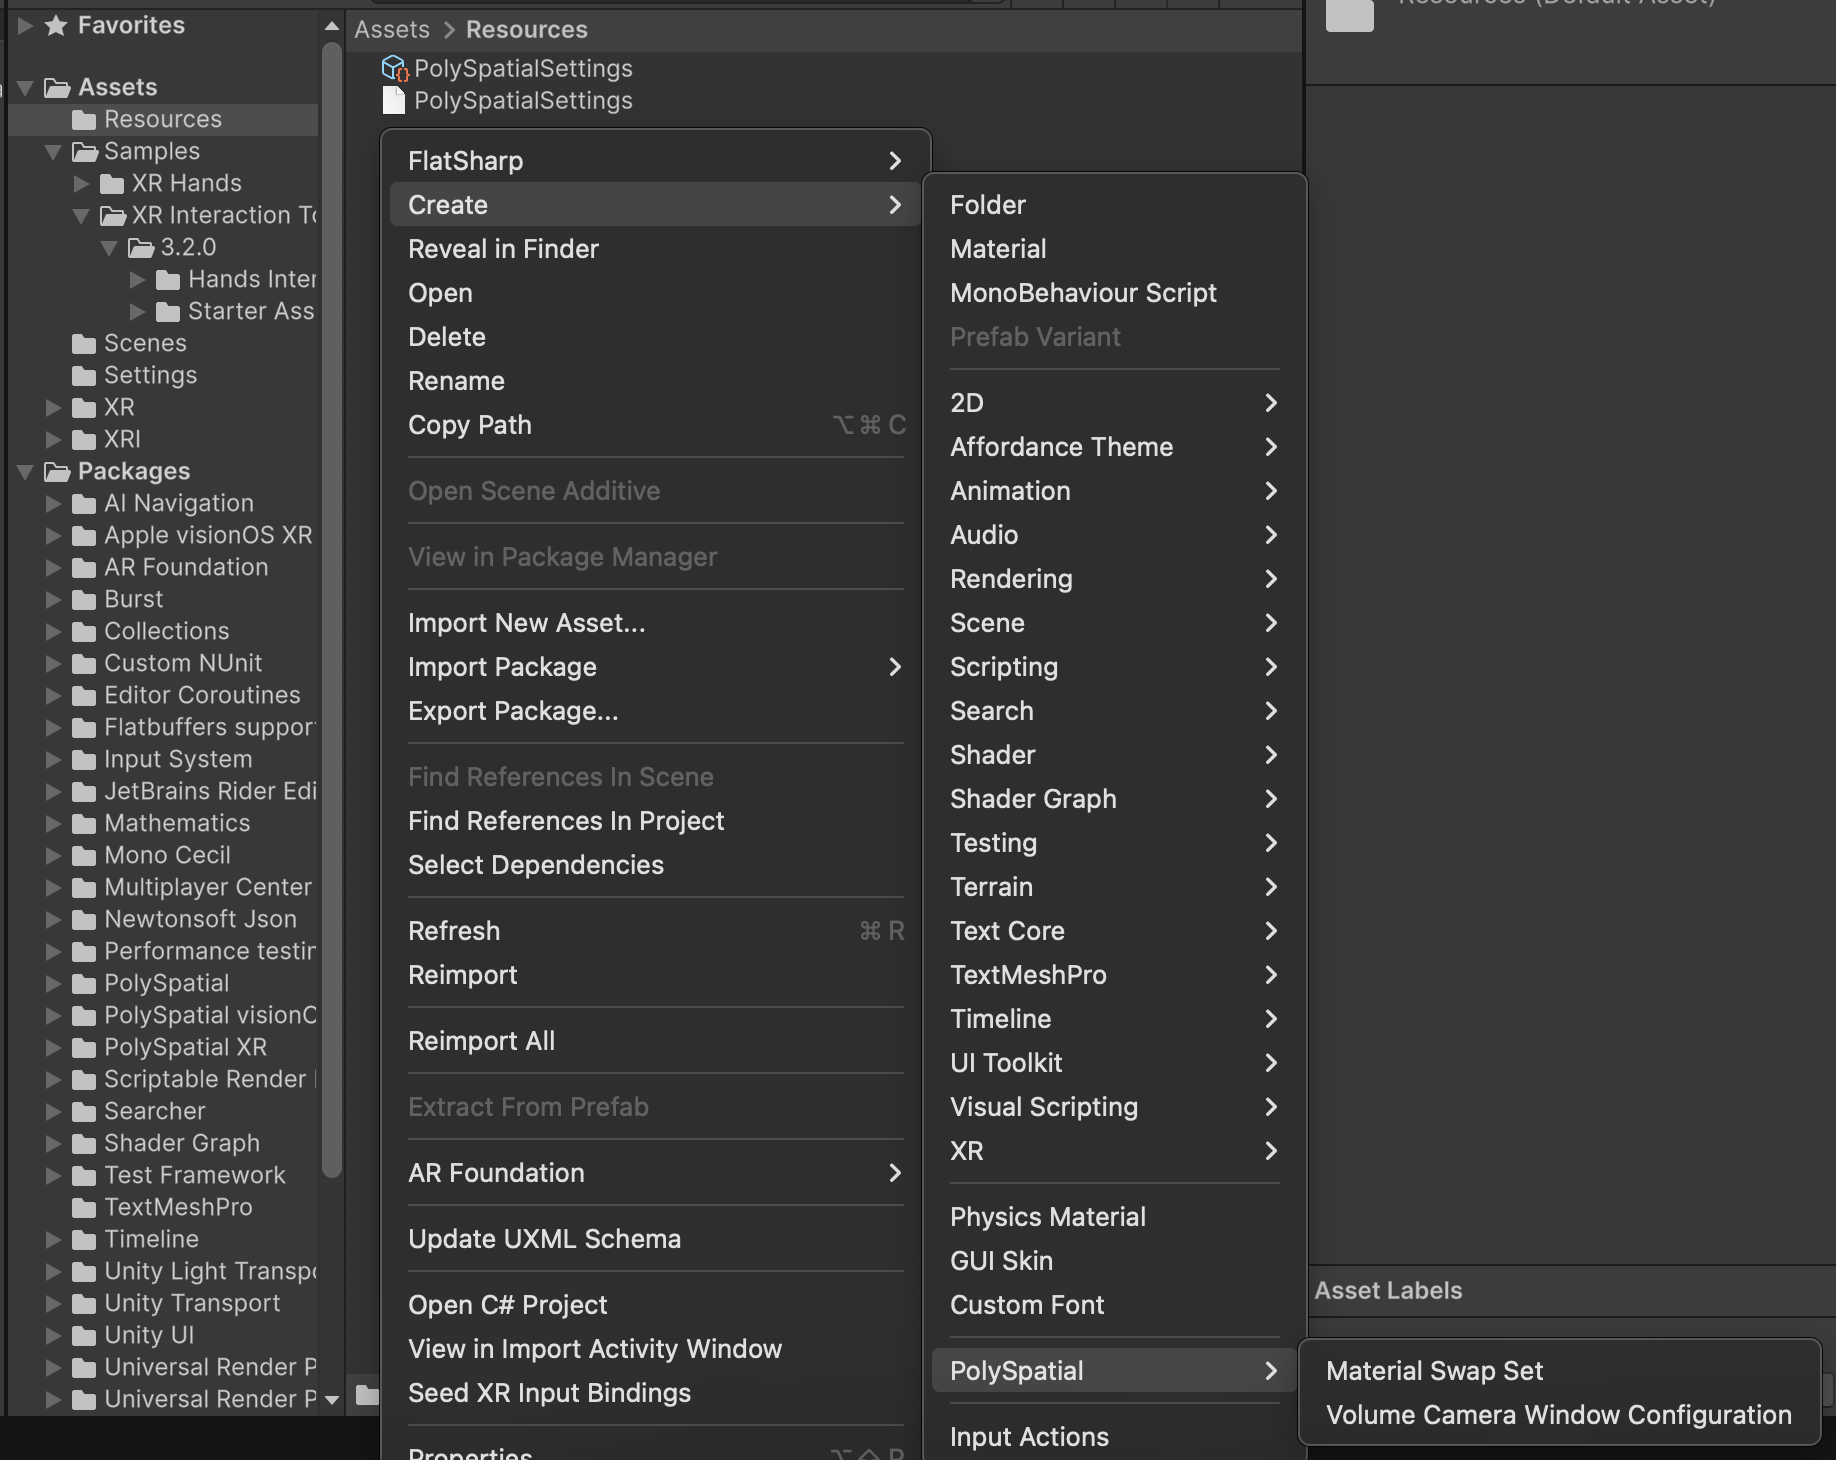Select Export Package... menu item

[x=655, y=711]
